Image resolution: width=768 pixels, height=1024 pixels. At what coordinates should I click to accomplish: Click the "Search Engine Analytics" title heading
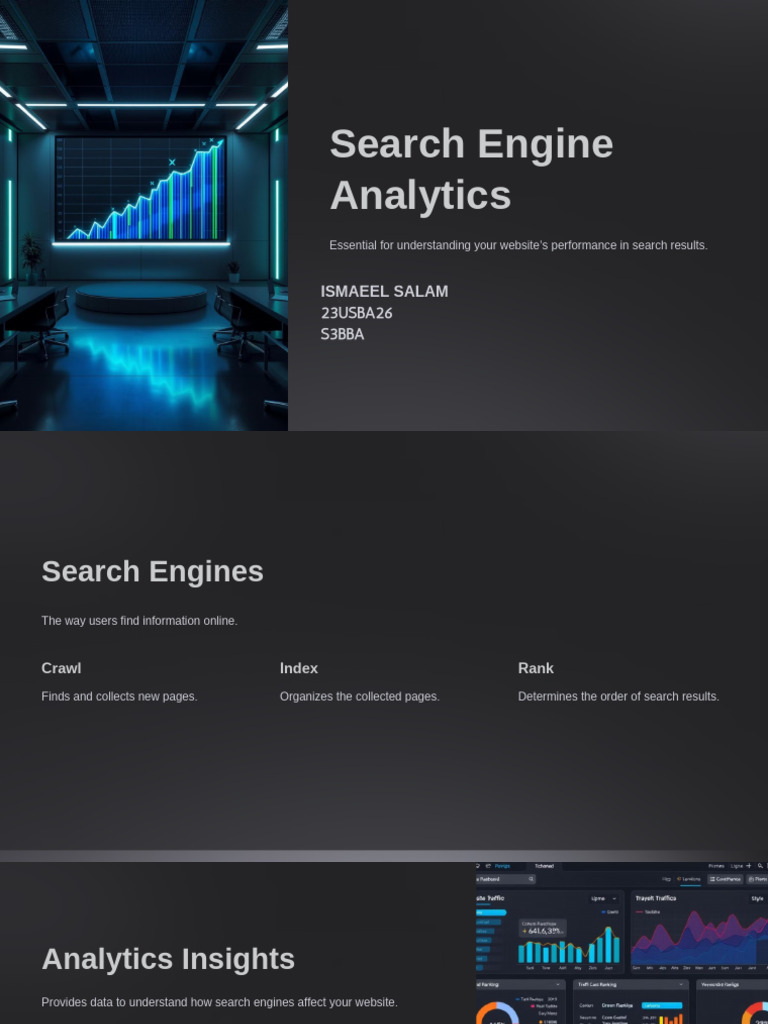(x=472, y=169)
